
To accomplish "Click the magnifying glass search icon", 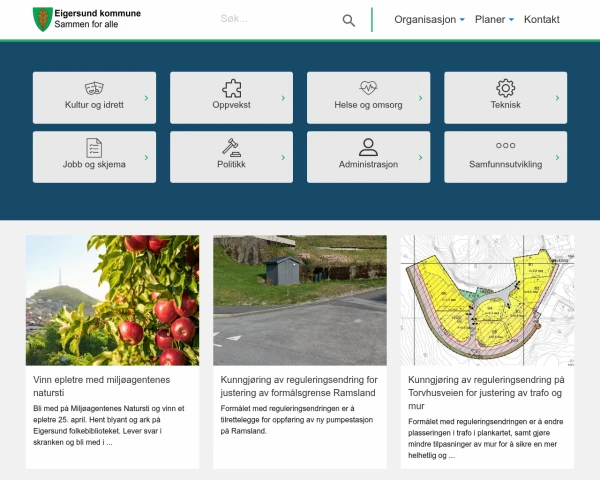I will coord(348,20).
